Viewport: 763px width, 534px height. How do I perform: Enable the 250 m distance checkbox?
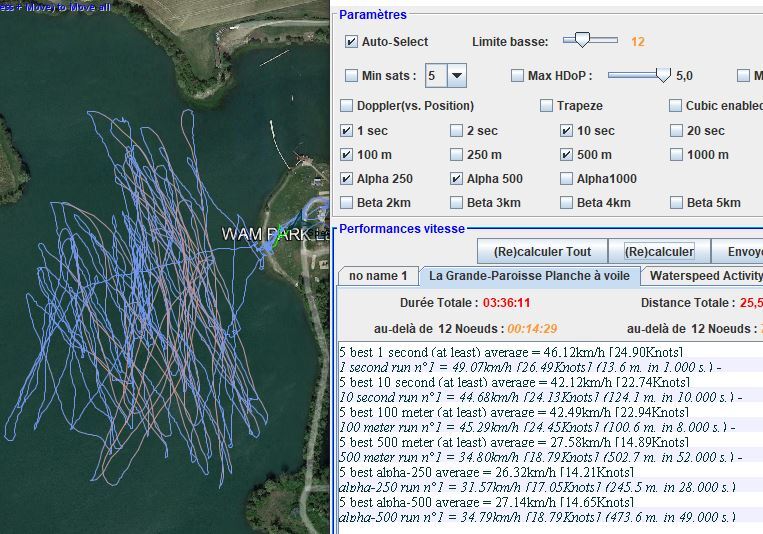pos(457,155)
